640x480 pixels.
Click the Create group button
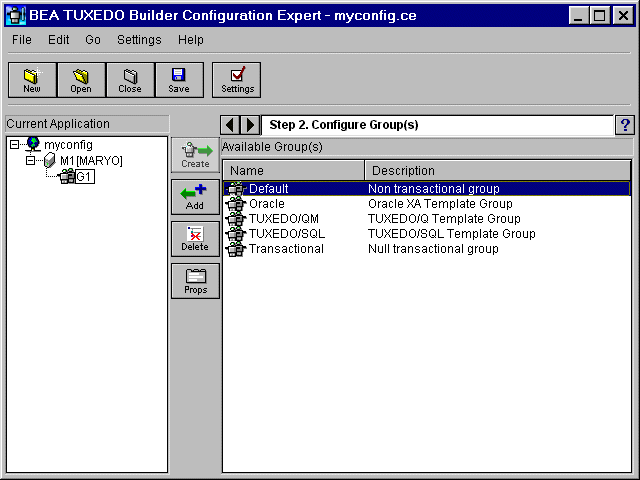(x=196, y=155)
